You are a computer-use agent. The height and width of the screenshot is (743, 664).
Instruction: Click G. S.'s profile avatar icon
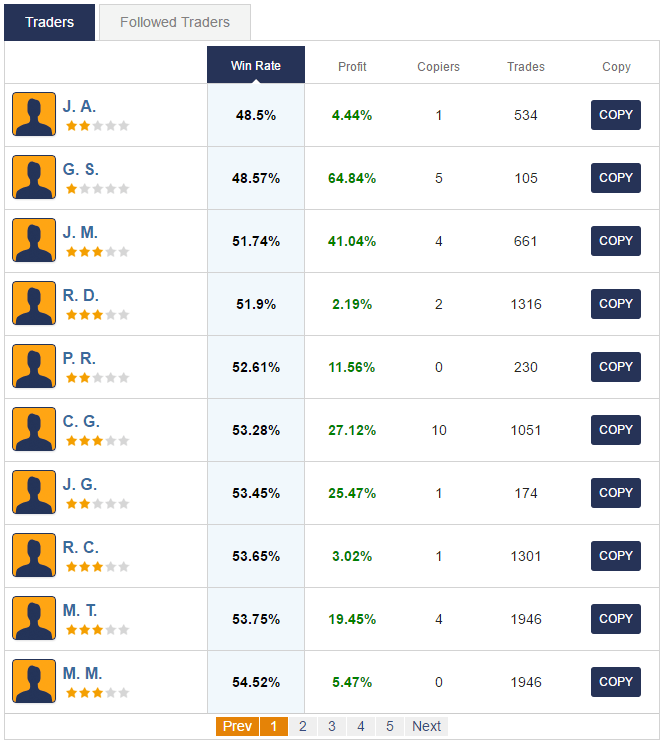(34, 177)
